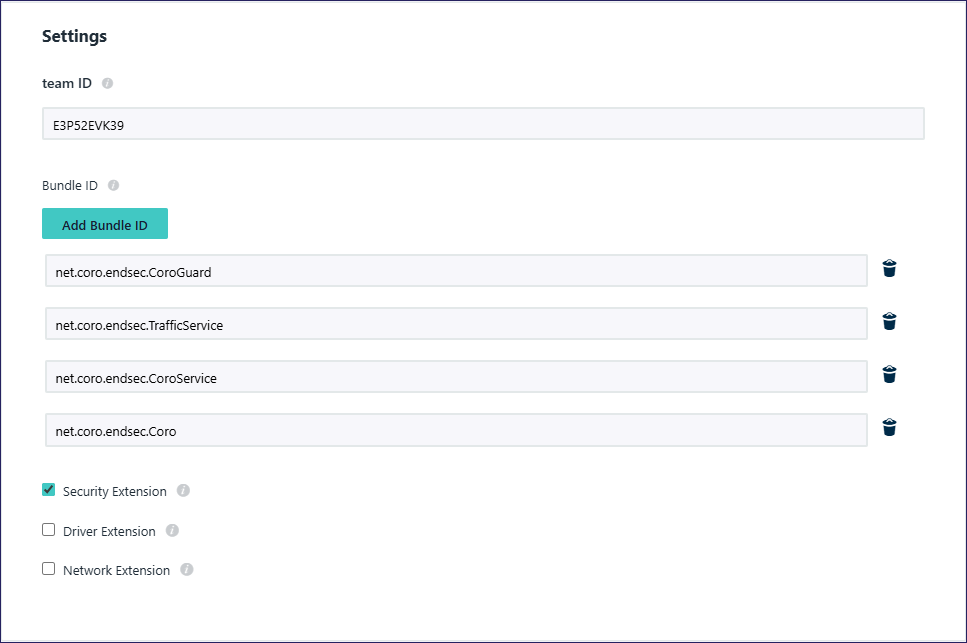
Task: Click trash icon beside net.coro.endsec.CoroService
Action: [x=889, y=374]
